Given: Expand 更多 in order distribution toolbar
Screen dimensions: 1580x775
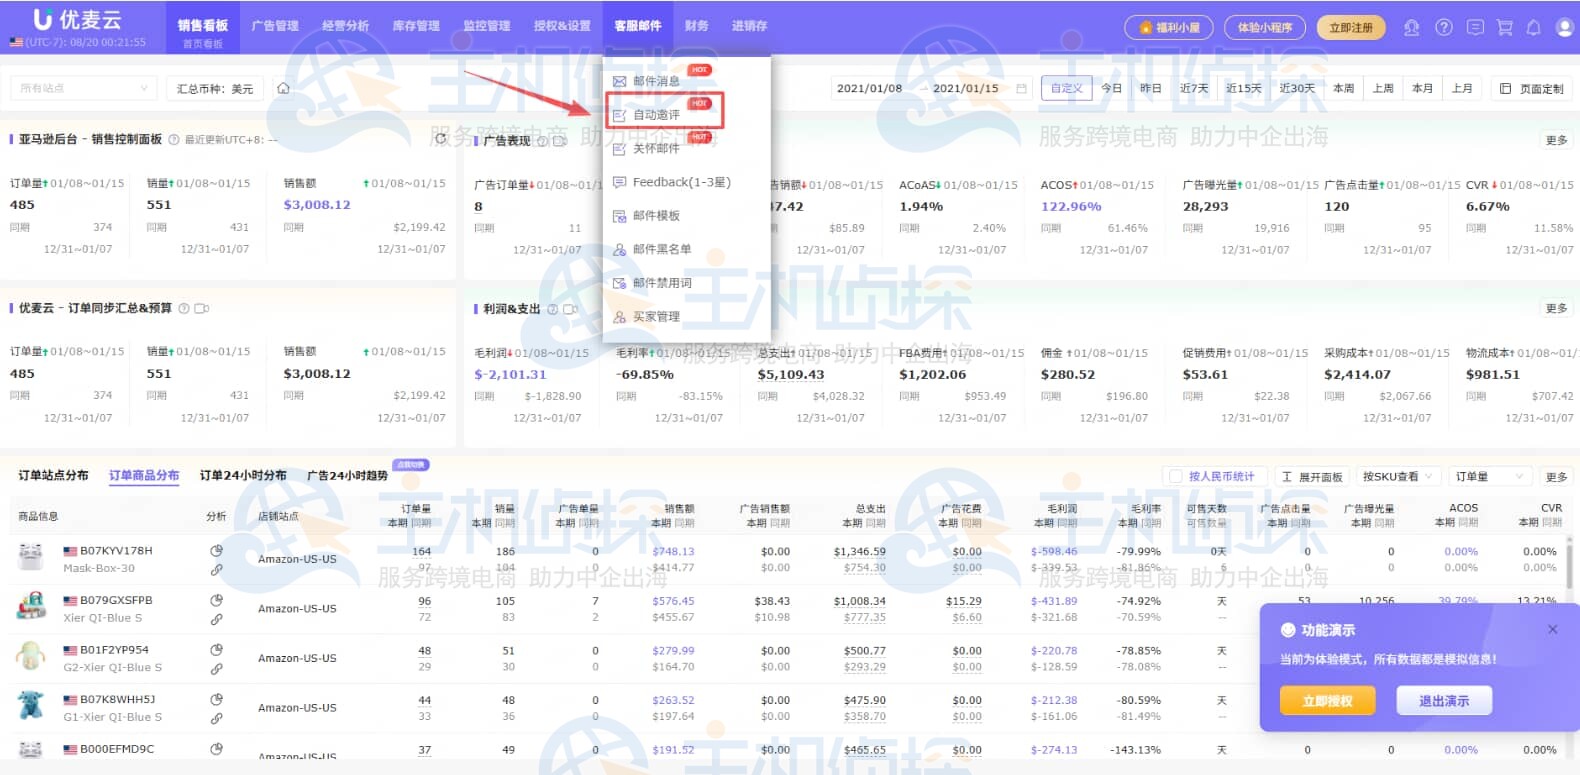Looking at the screenshot, I should (1557, 477).
